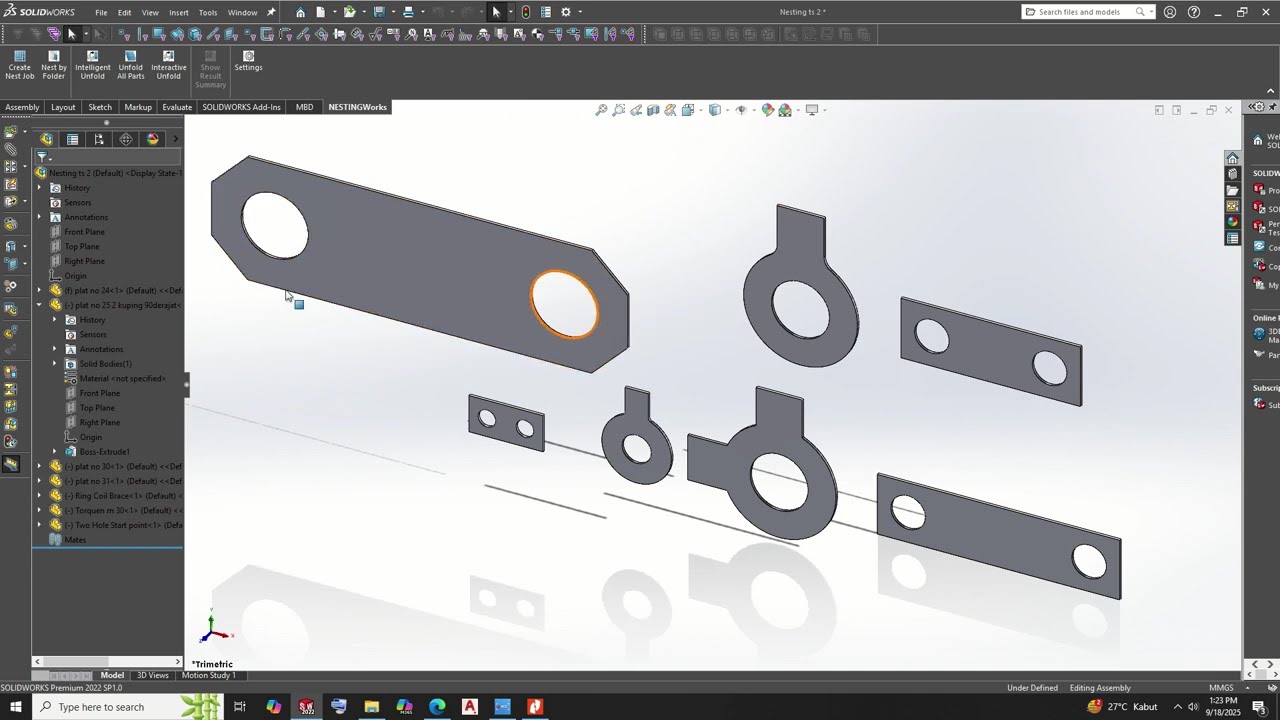Expand Torquen m 30<1> component
The width and height of the screenshot is (1280, 720).
click(40, 510)
